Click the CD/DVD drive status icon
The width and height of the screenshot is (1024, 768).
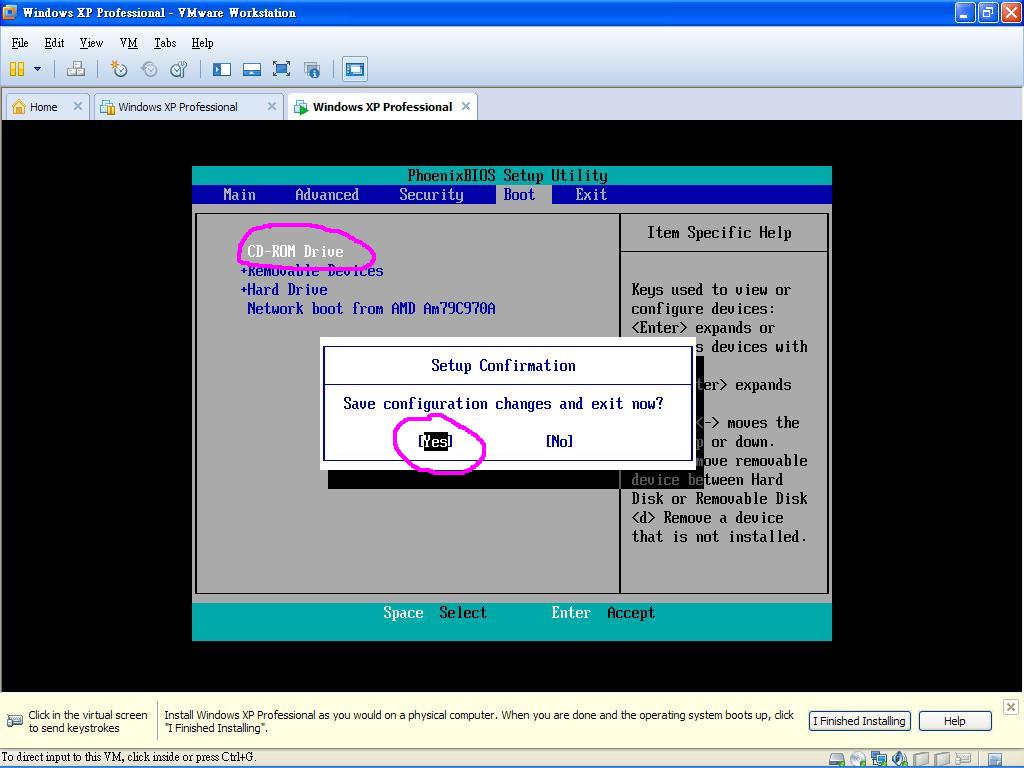point(858,759)
